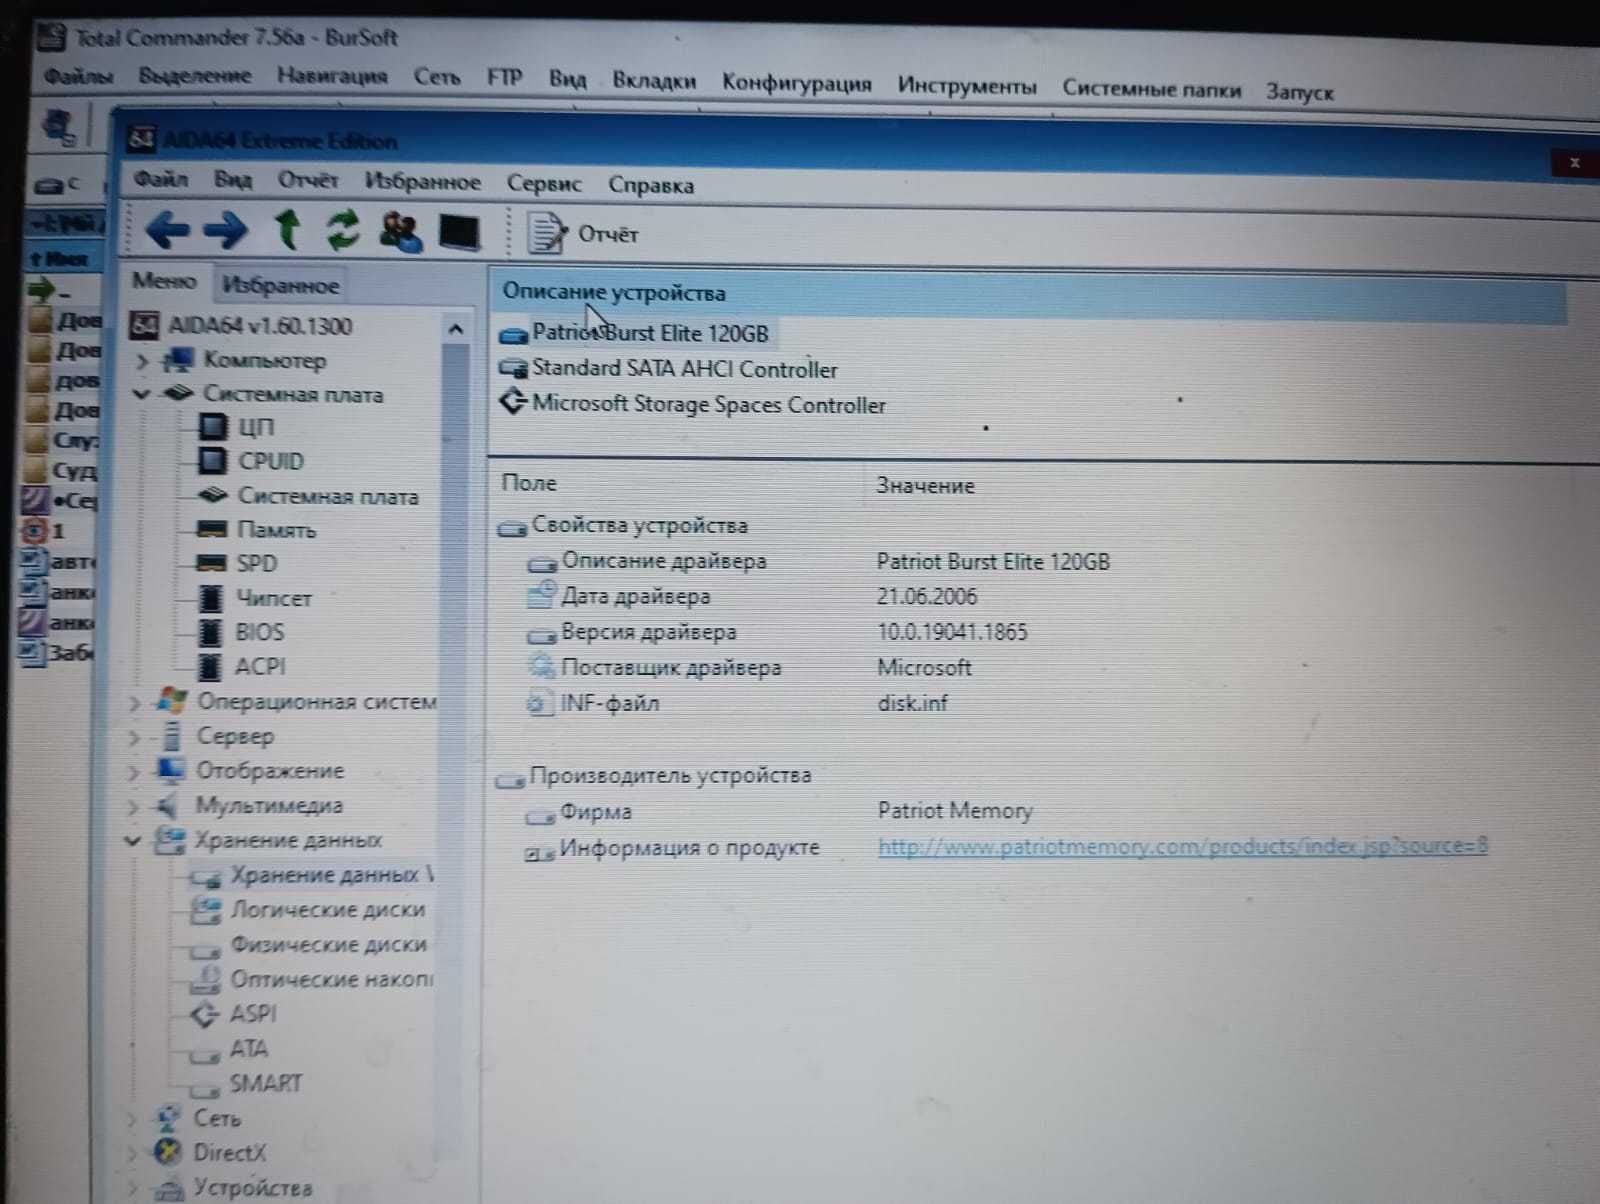Switch to the Меню tab
The height and width of the screenshot is (1204, 1600).
[164, 281]
